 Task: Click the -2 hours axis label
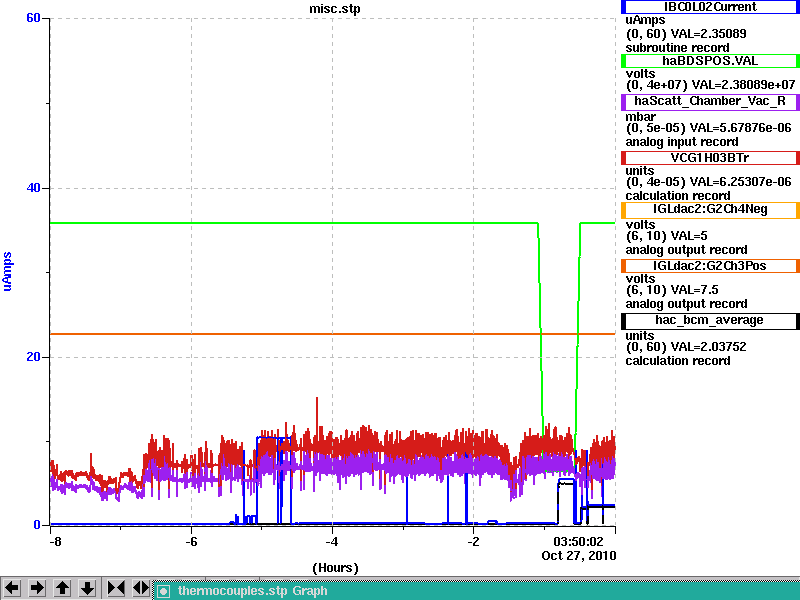click(x=473, y=541)
